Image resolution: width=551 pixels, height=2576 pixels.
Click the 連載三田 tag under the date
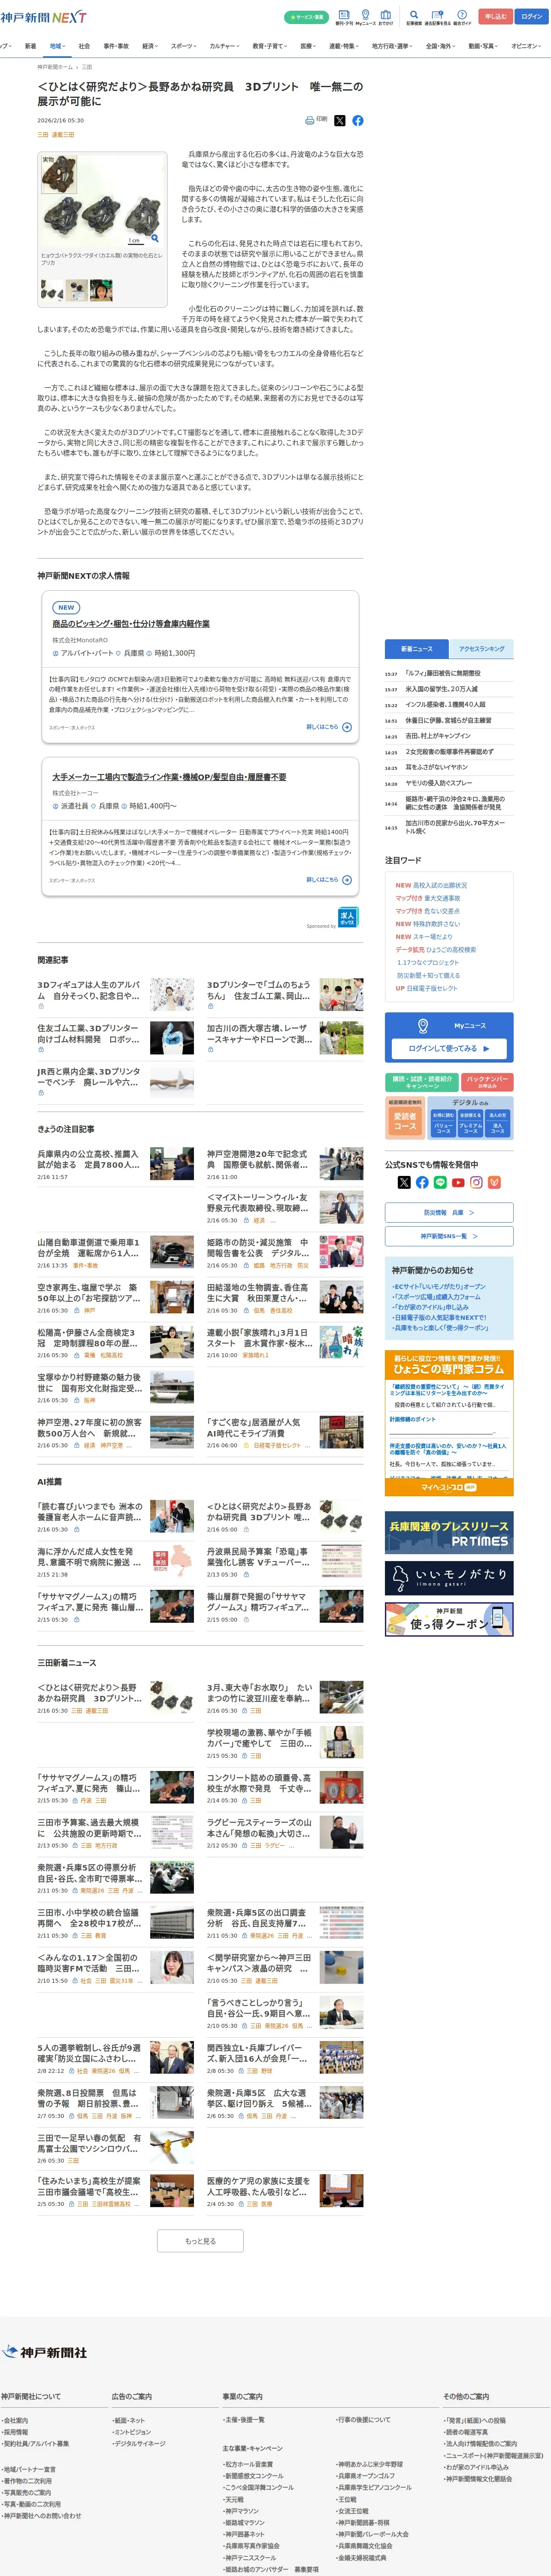coord(63,134)
